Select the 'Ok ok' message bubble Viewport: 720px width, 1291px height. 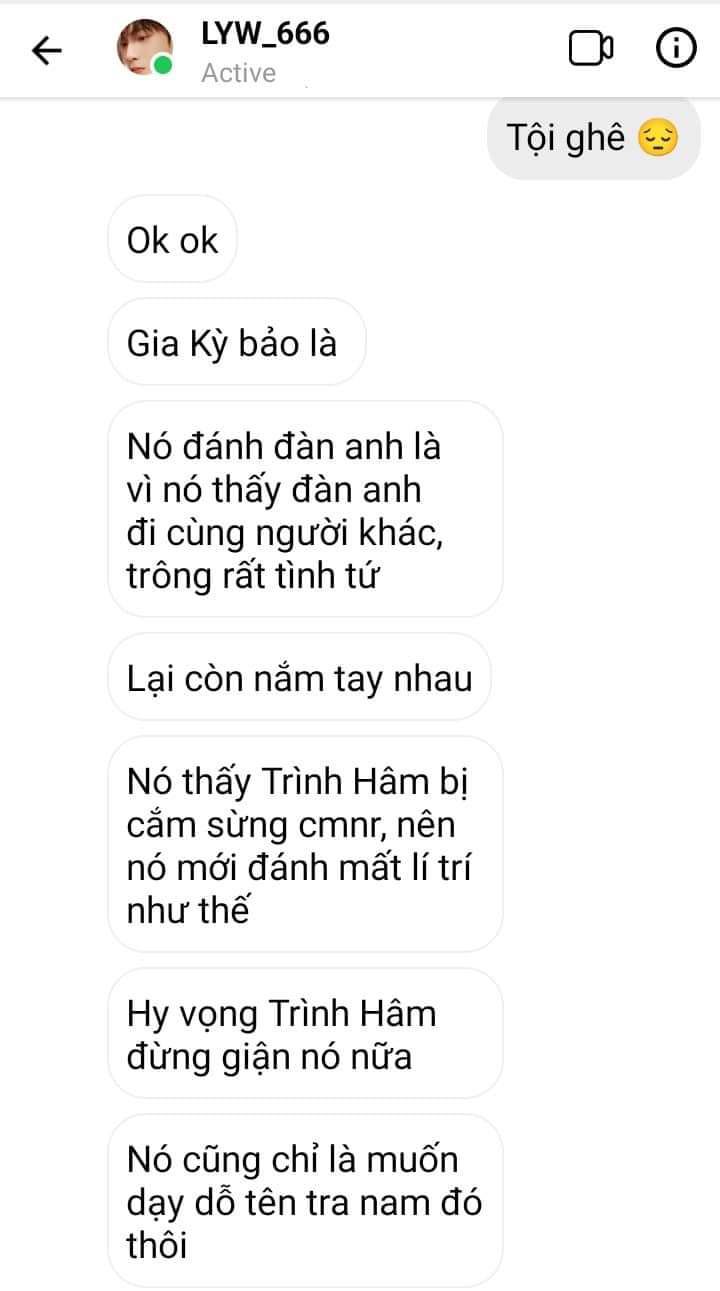pos(172,240)
